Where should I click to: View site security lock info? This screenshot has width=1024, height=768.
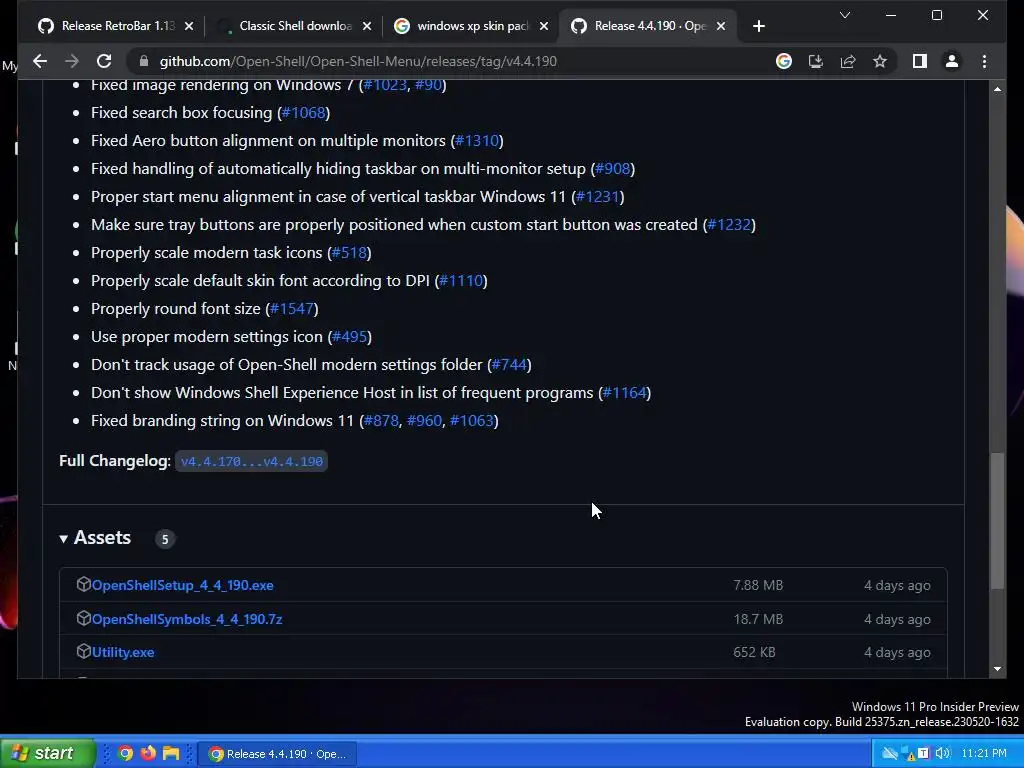144,61
